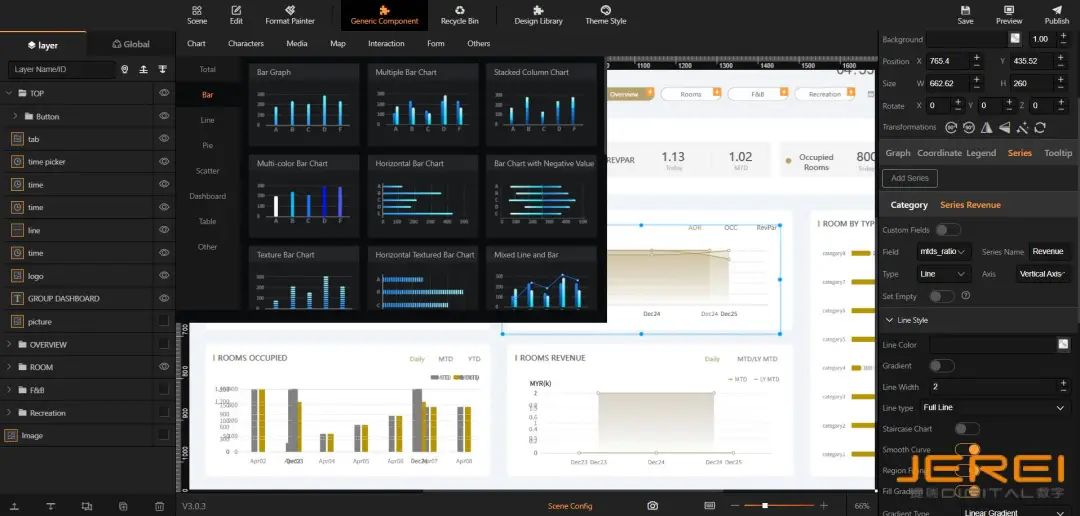Viewport: 1080px width, 516px height.
Task: Expand the Button folder
Action: click(15, 116)
